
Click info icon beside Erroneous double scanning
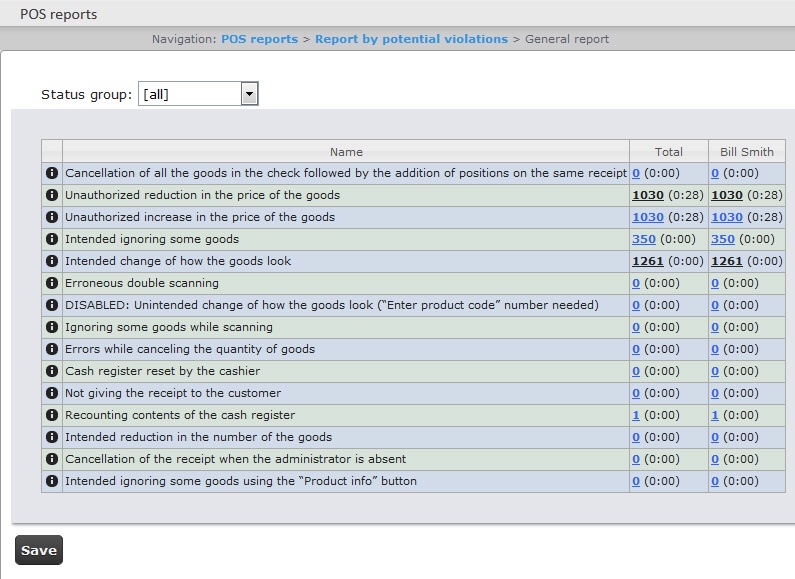point(52,283)
